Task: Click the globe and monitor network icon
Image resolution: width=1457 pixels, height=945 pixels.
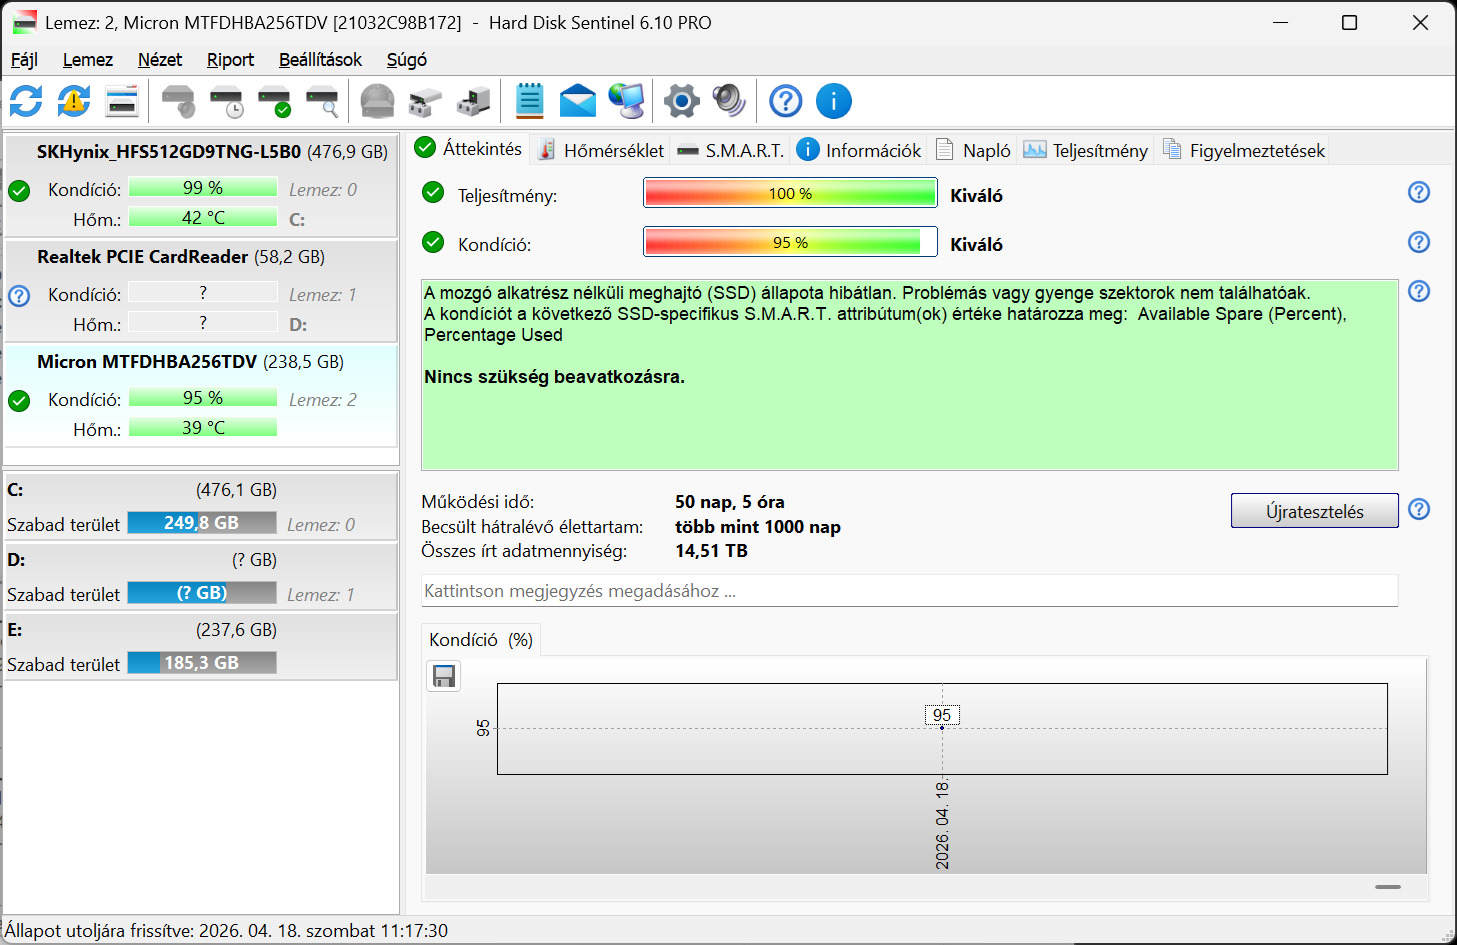Action: point(627,101)
